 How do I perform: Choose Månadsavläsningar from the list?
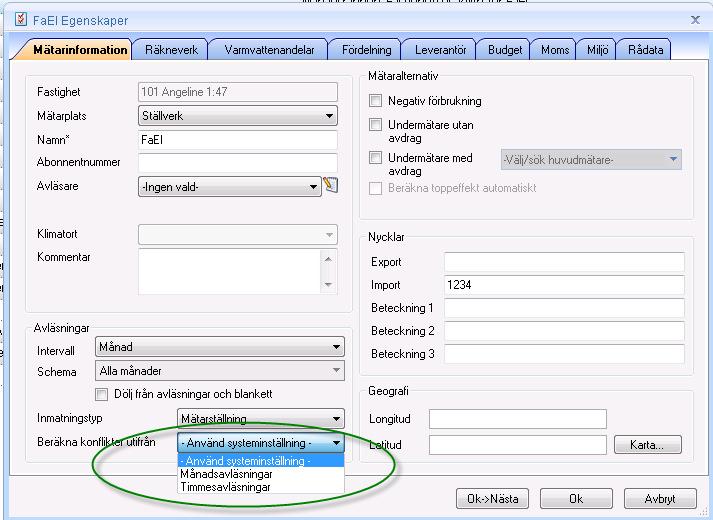(x=261, y=474)
